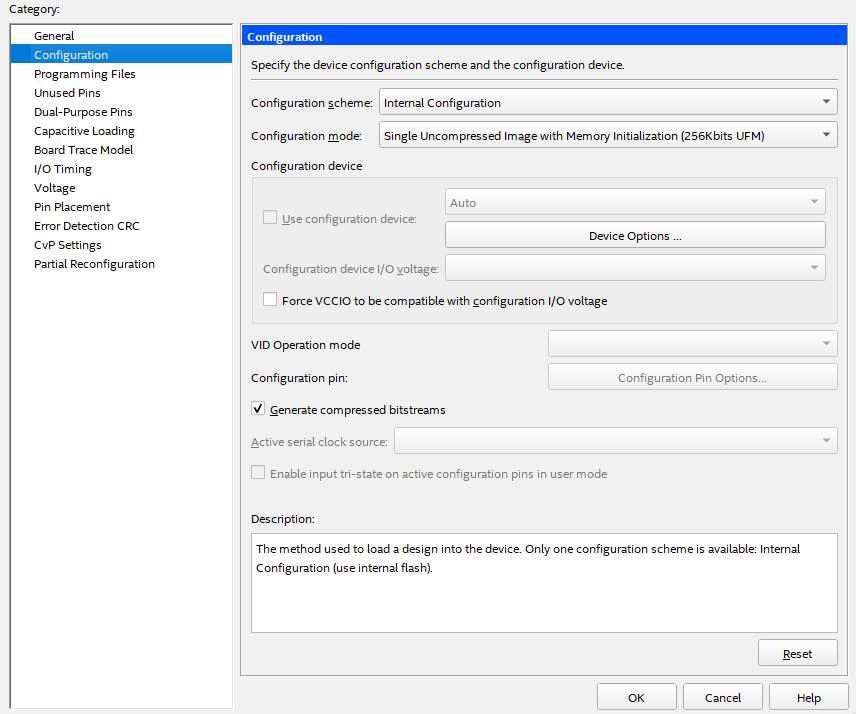Go to Unused Pins settings

click(67, 93)
